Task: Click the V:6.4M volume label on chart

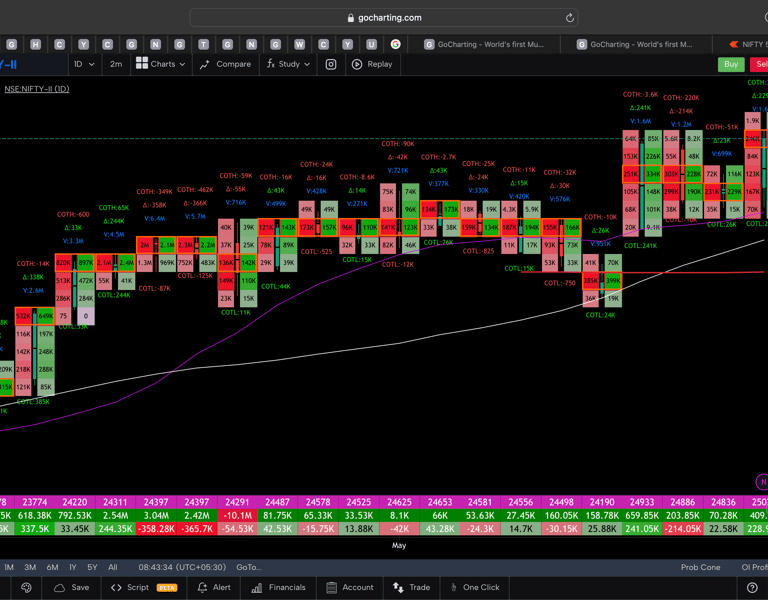Action: pyautogui.click(x=155, y=218)
